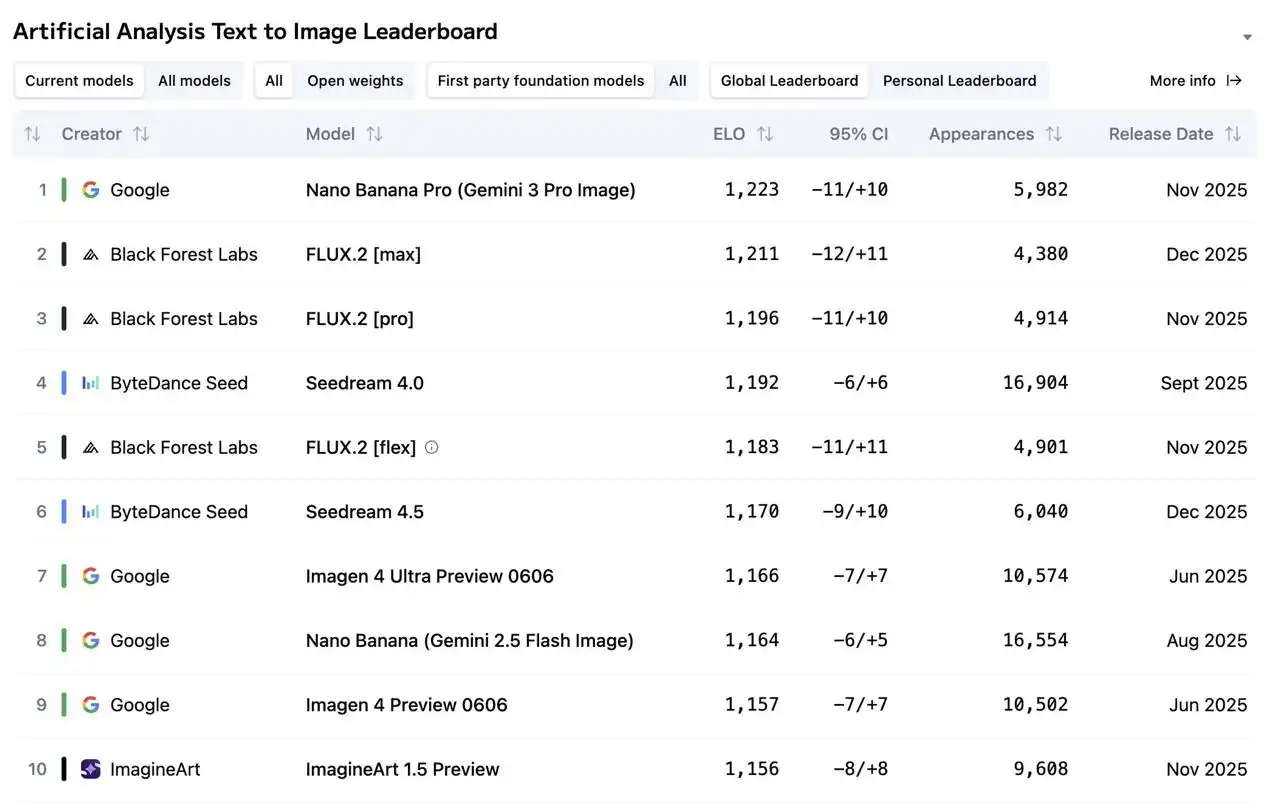
Task: Select Global Leaderboard tab
Action: click(789, 81)
